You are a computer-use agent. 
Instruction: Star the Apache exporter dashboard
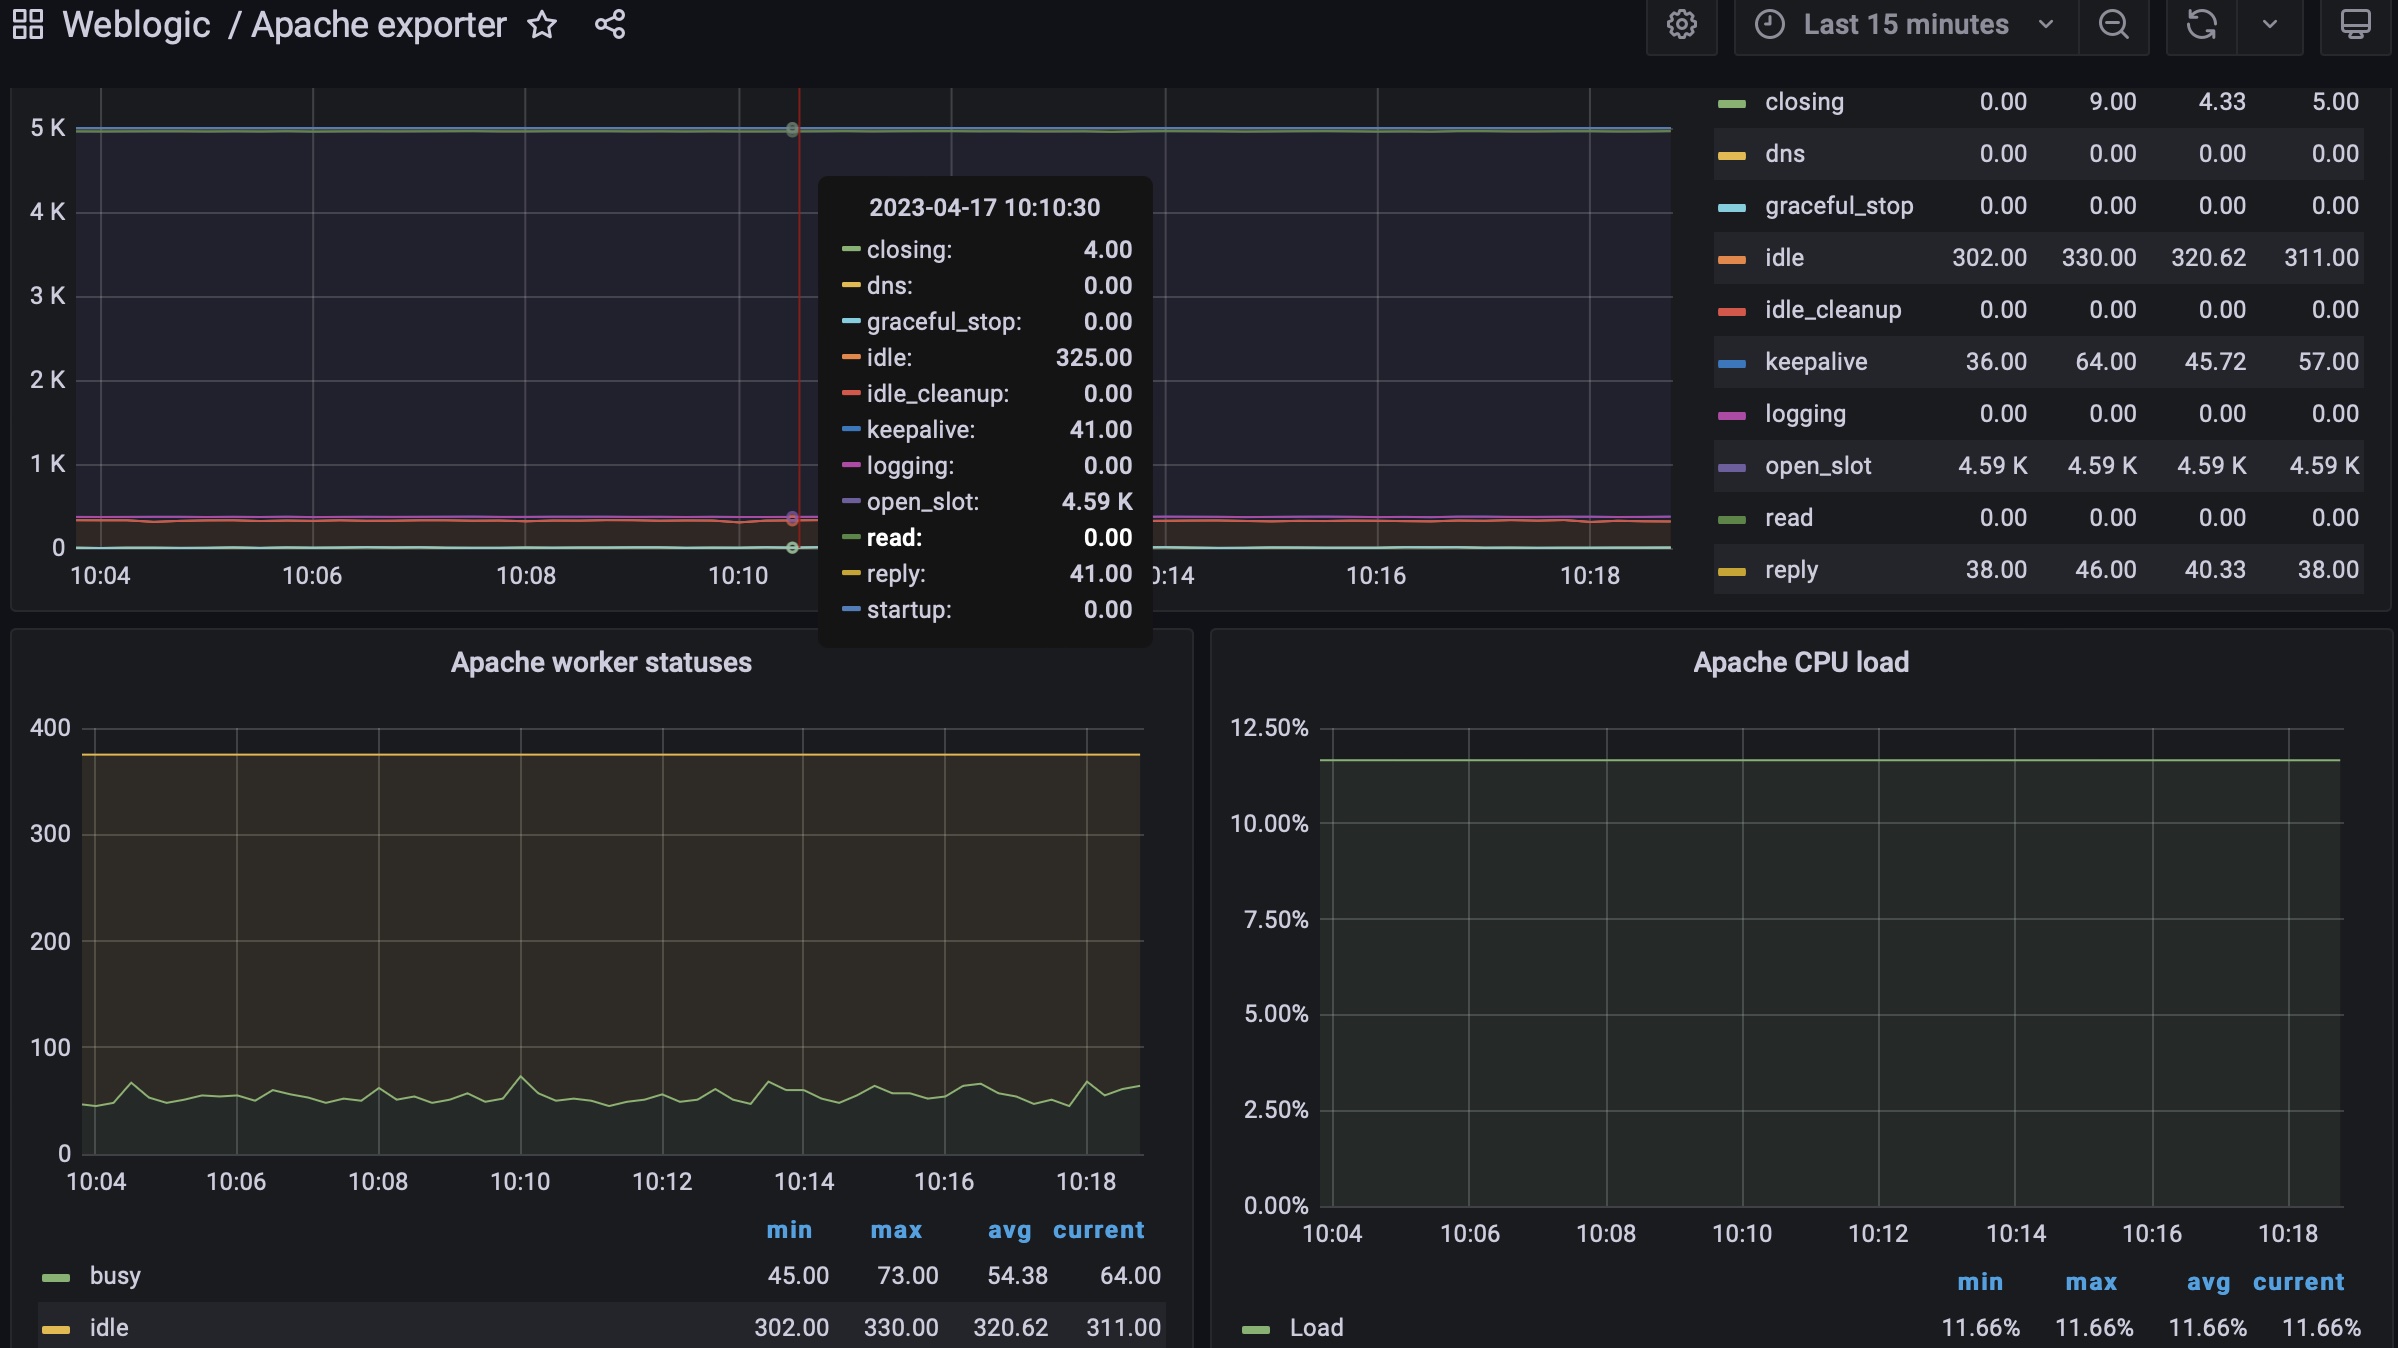point(542,24)
